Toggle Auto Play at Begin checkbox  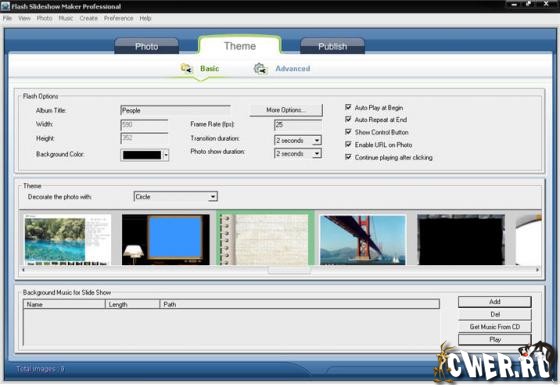coord(348,107)
